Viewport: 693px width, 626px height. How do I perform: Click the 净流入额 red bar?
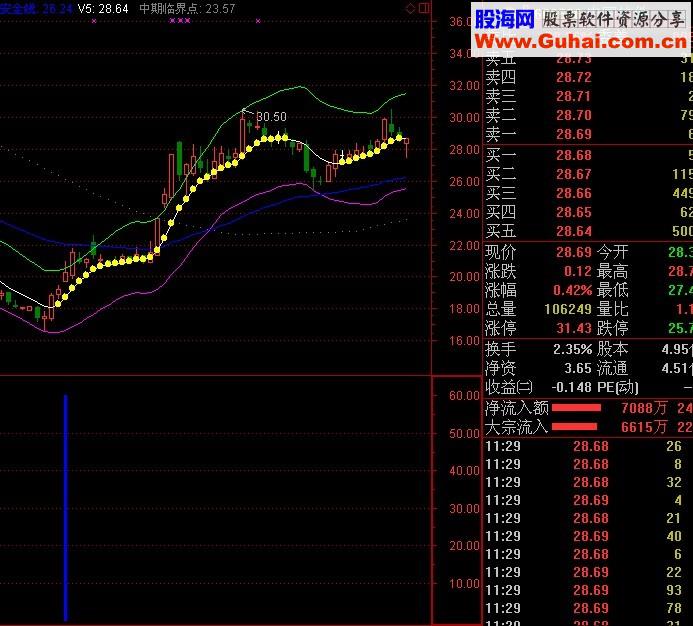(576, 408)
